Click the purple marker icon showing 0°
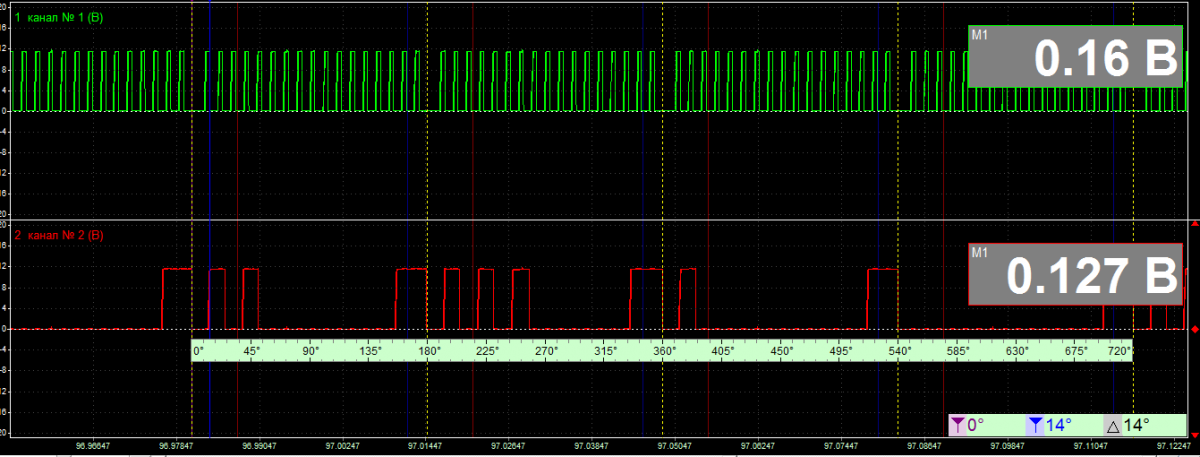Image resolution: width=1200 pixels, height=457 pixels. coord(959,425)
